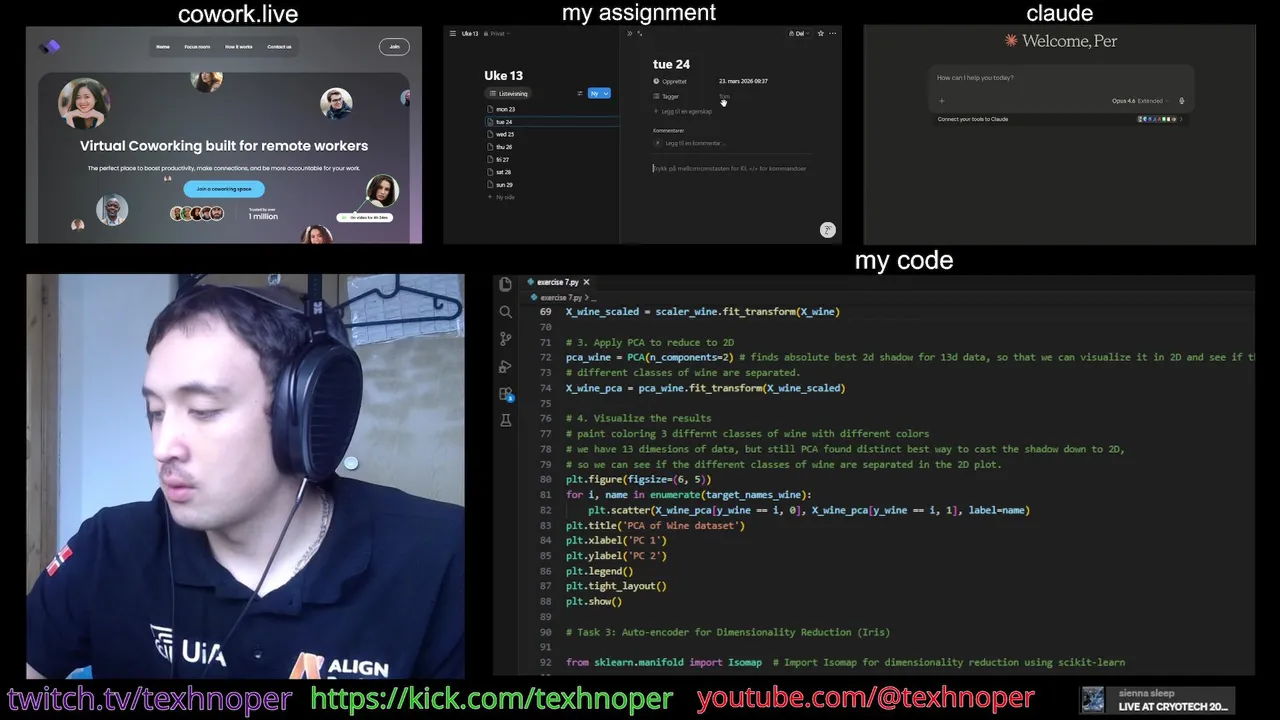1280x720 pixels.
Task: Click the woman avatar near the On video badge
Action: 381,190
